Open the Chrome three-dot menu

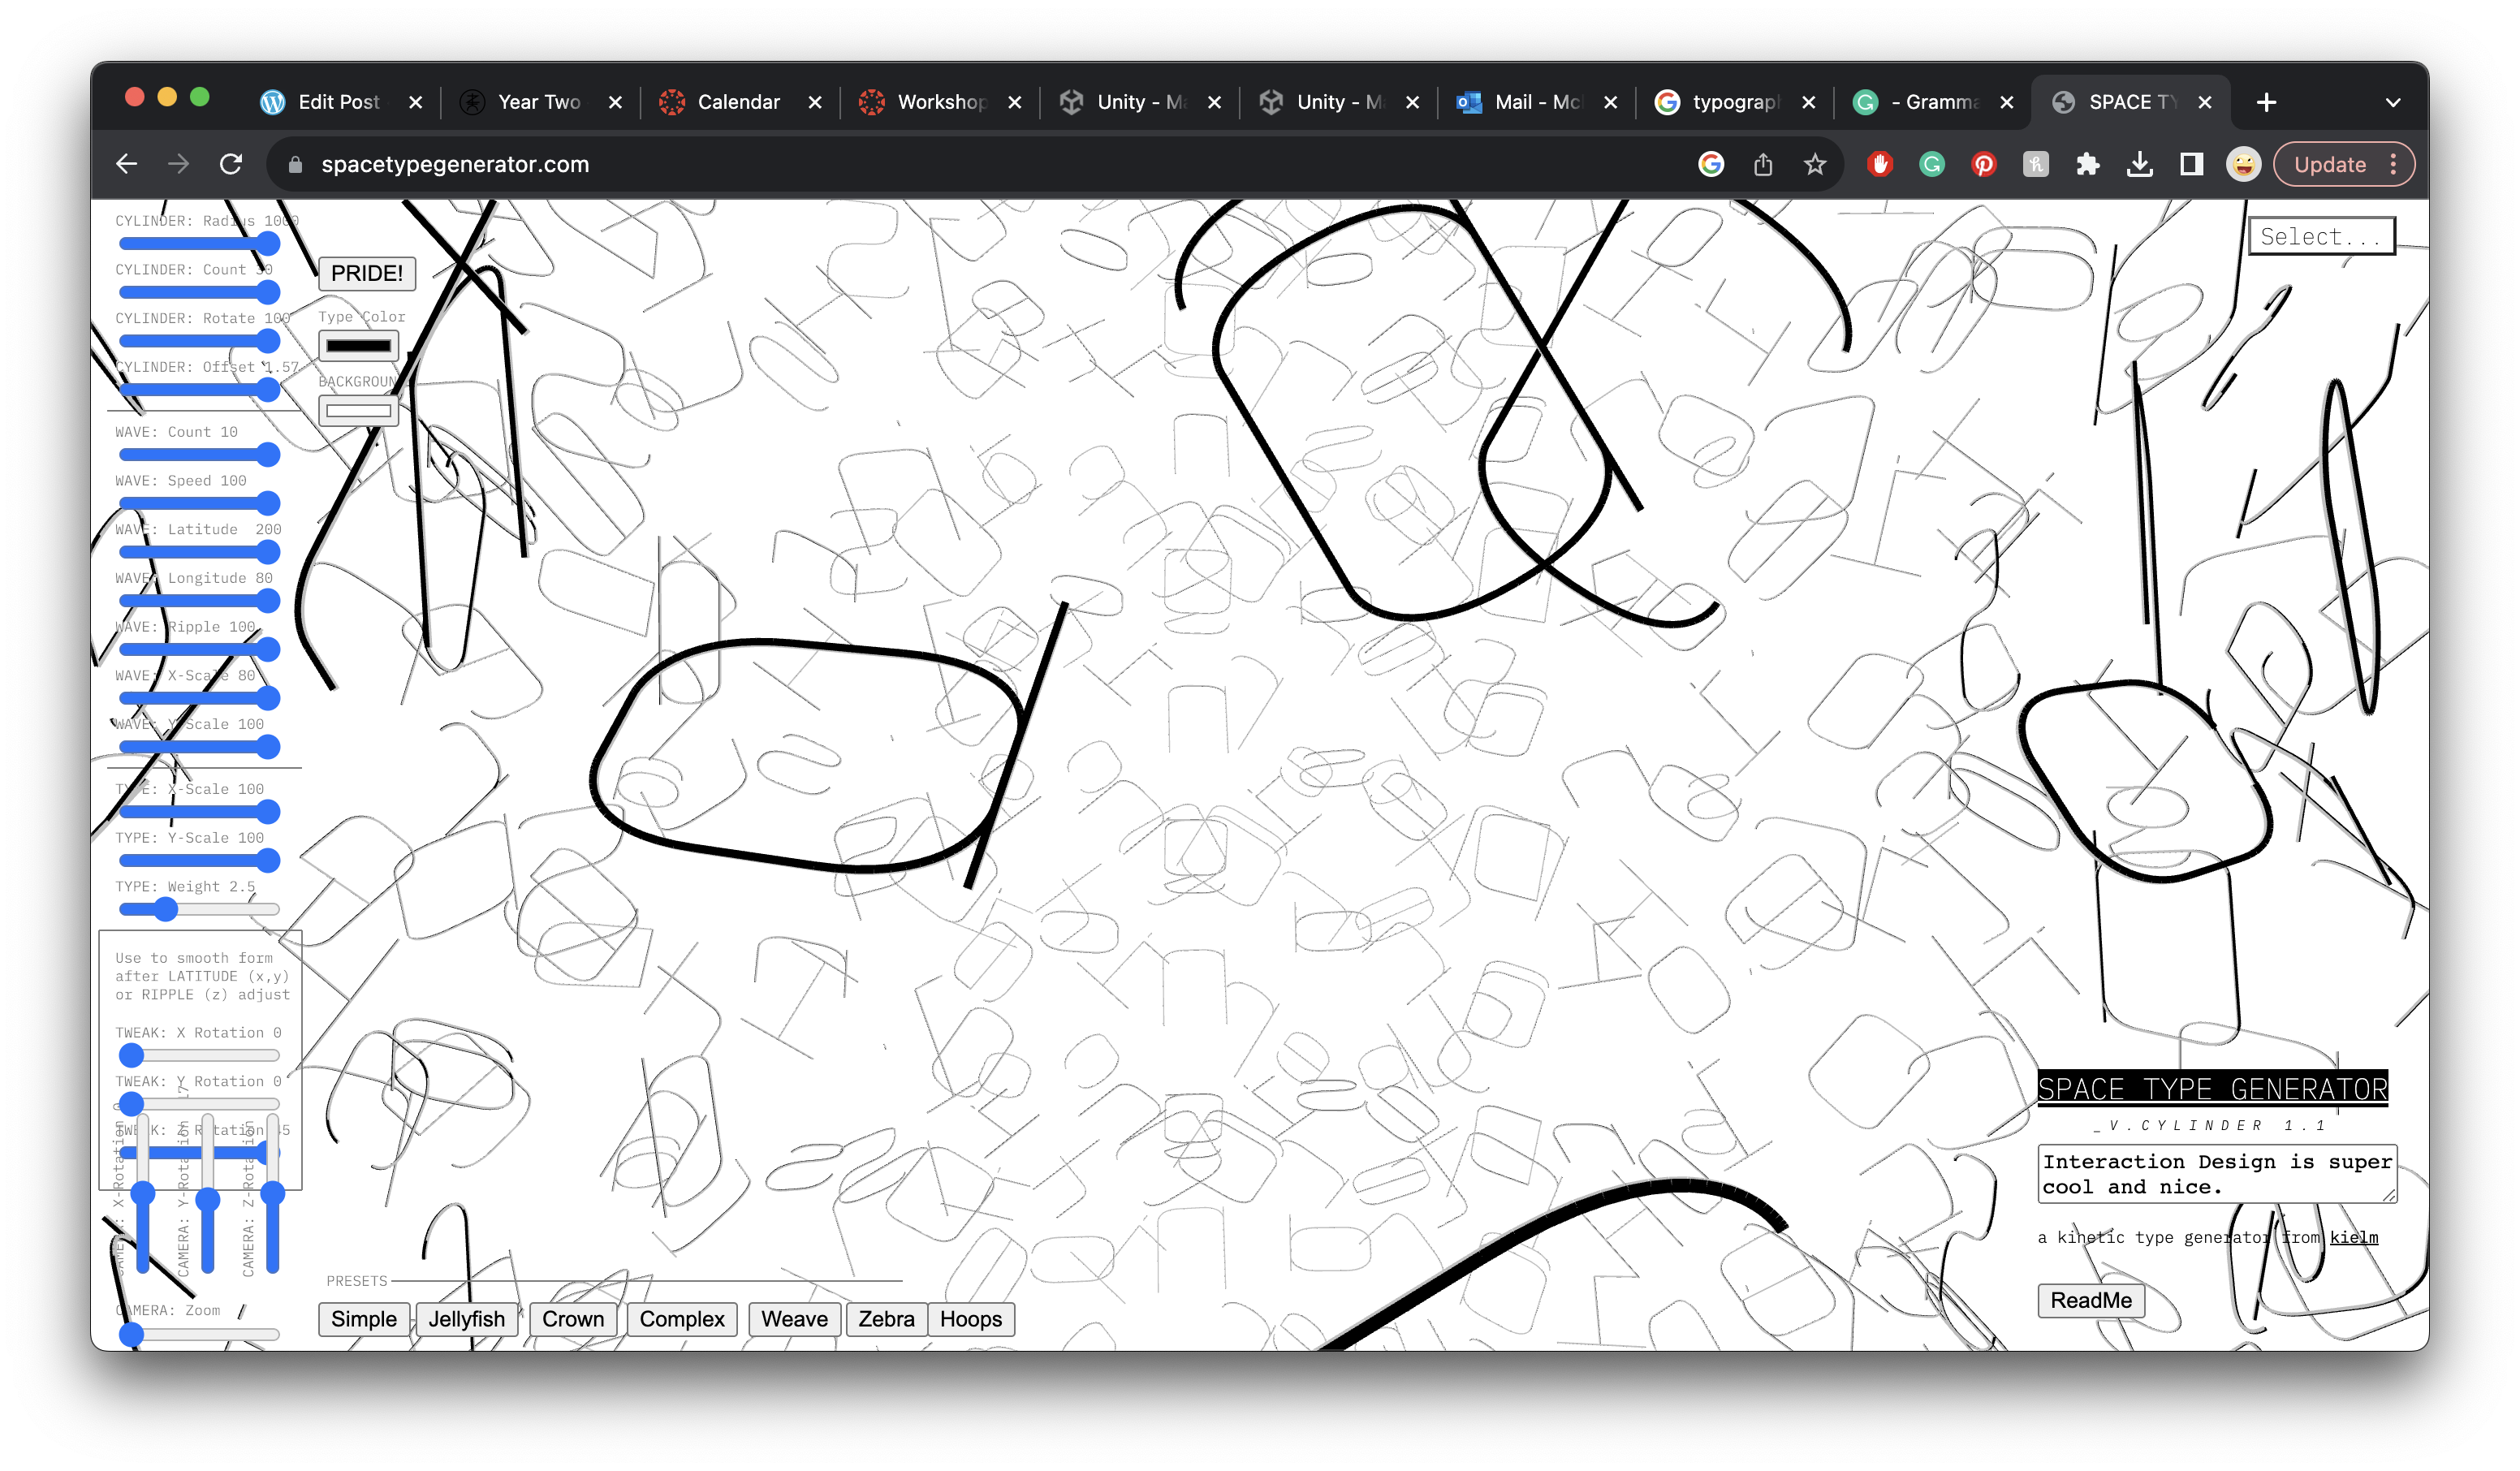pos(2393,164)
